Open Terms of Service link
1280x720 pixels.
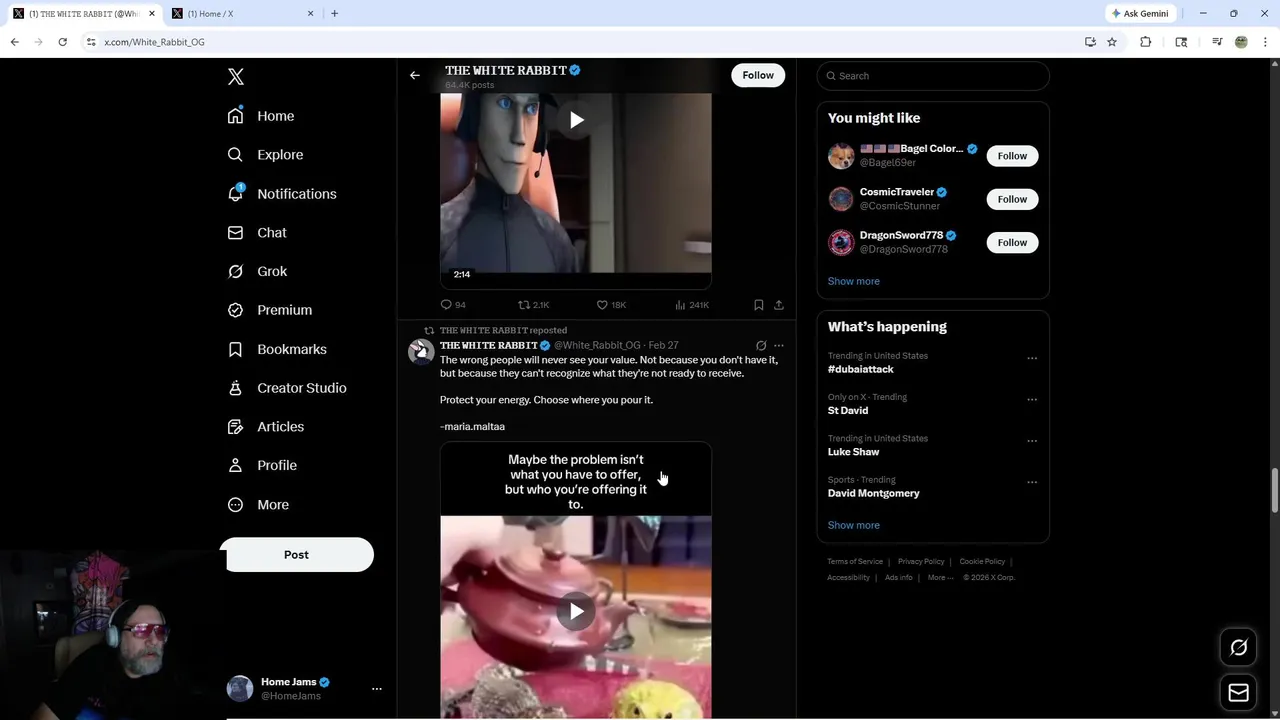coord(855,562)
